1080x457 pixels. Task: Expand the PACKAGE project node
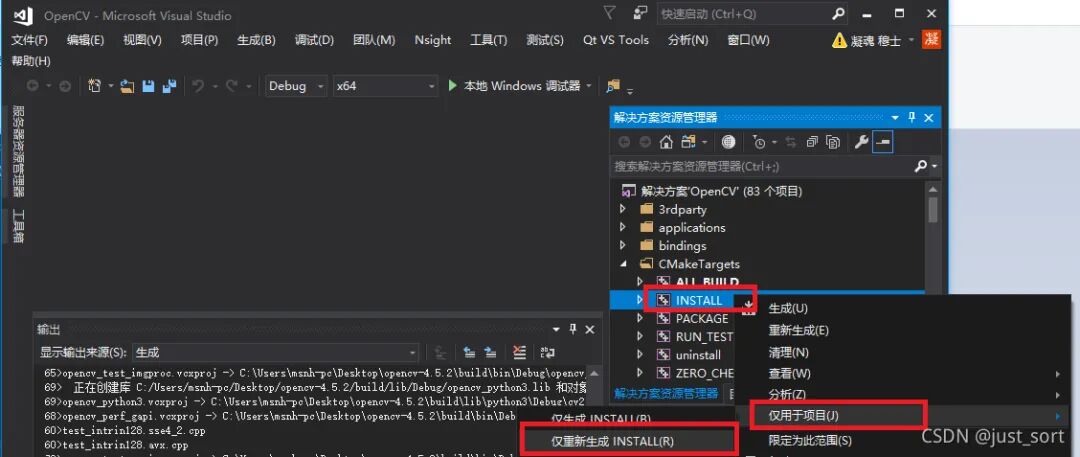pos(640,318)
